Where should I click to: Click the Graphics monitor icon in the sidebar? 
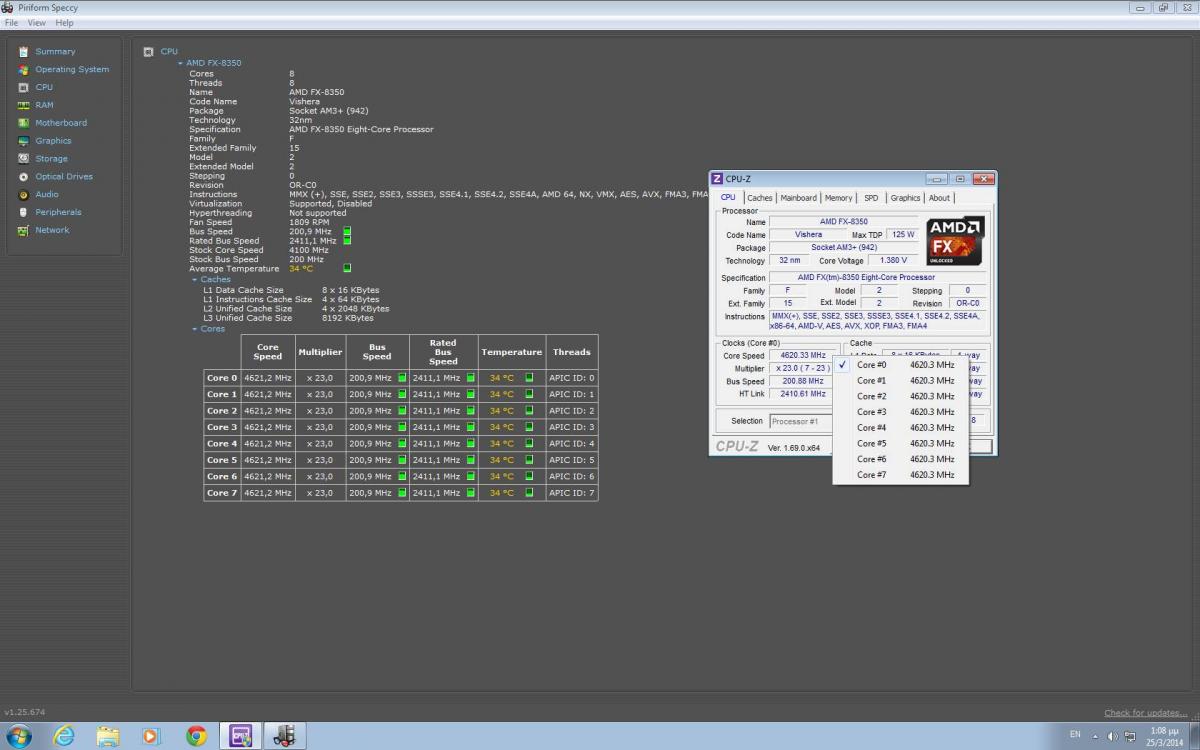point(23,141)
